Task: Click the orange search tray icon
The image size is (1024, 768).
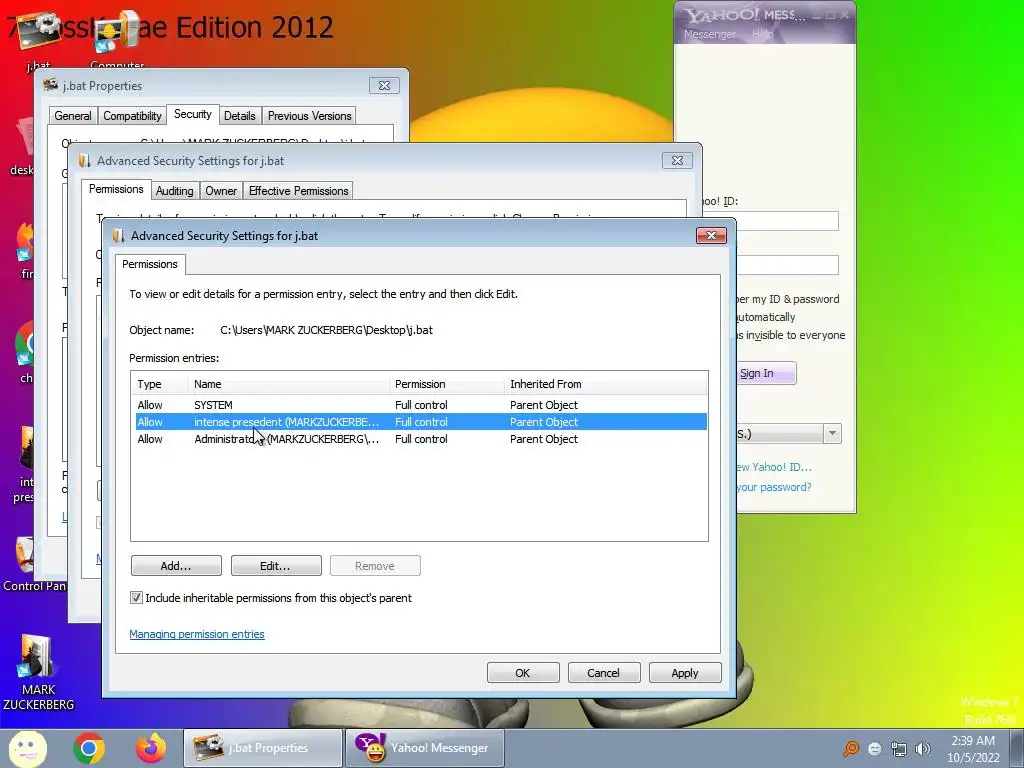Action: tap(851, 748)
